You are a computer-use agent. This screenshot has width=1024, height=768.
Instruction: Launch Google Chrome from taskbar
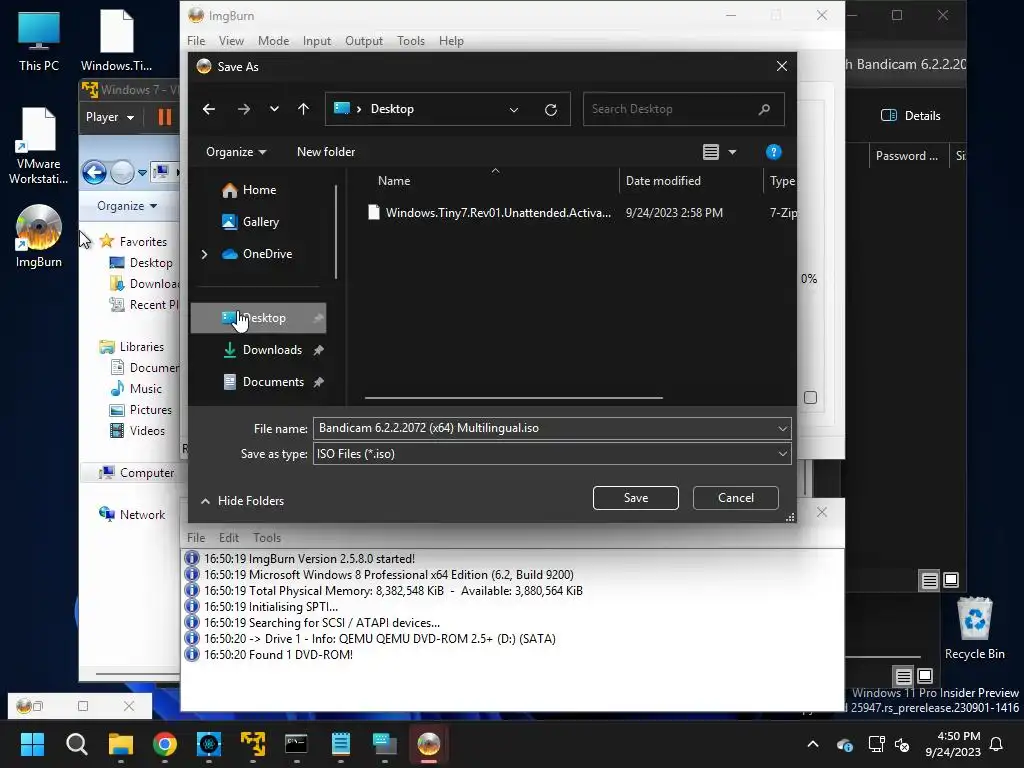pyautogui.click(x=165, y=744)
